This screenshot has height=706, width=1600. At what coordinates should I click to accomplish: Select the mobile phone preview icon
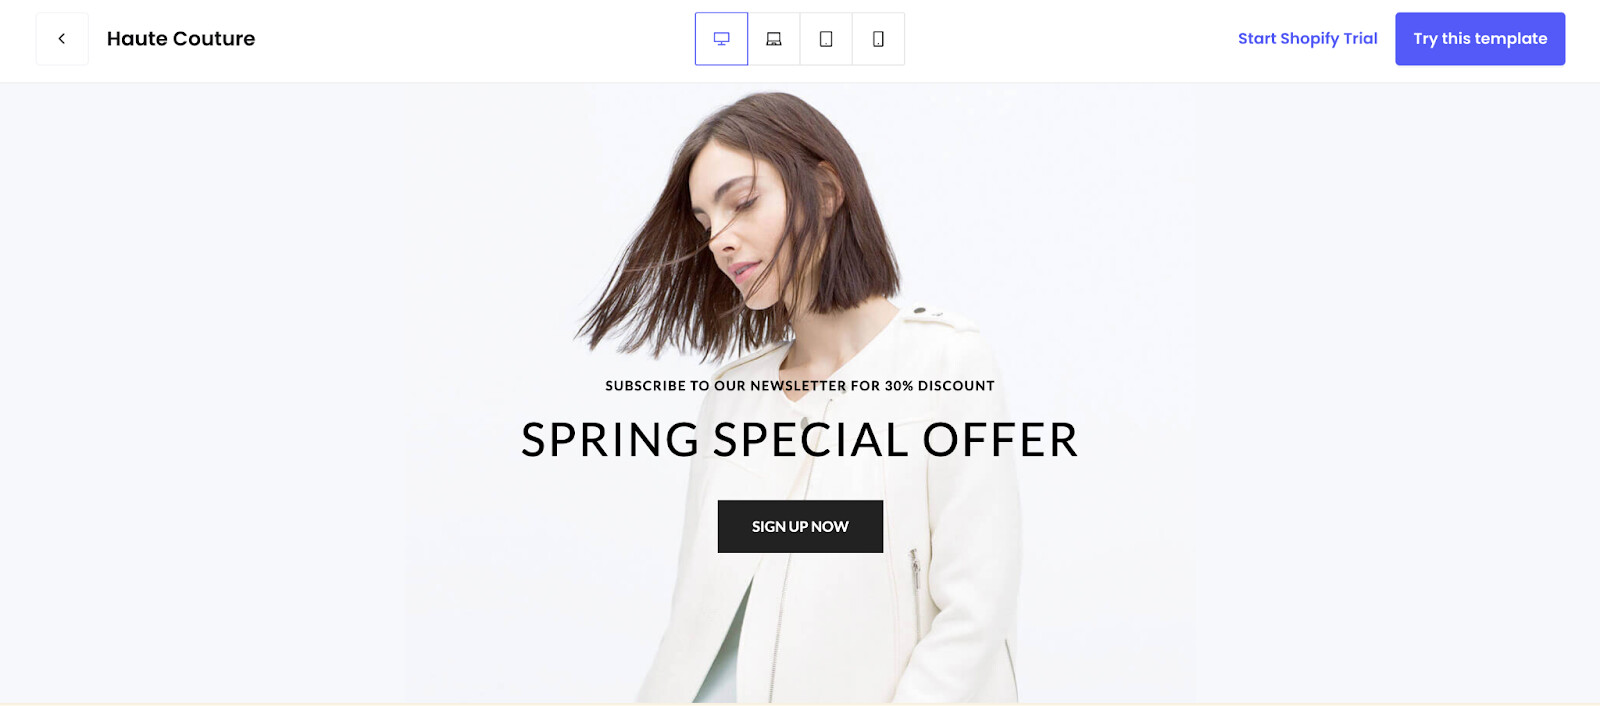878,39
